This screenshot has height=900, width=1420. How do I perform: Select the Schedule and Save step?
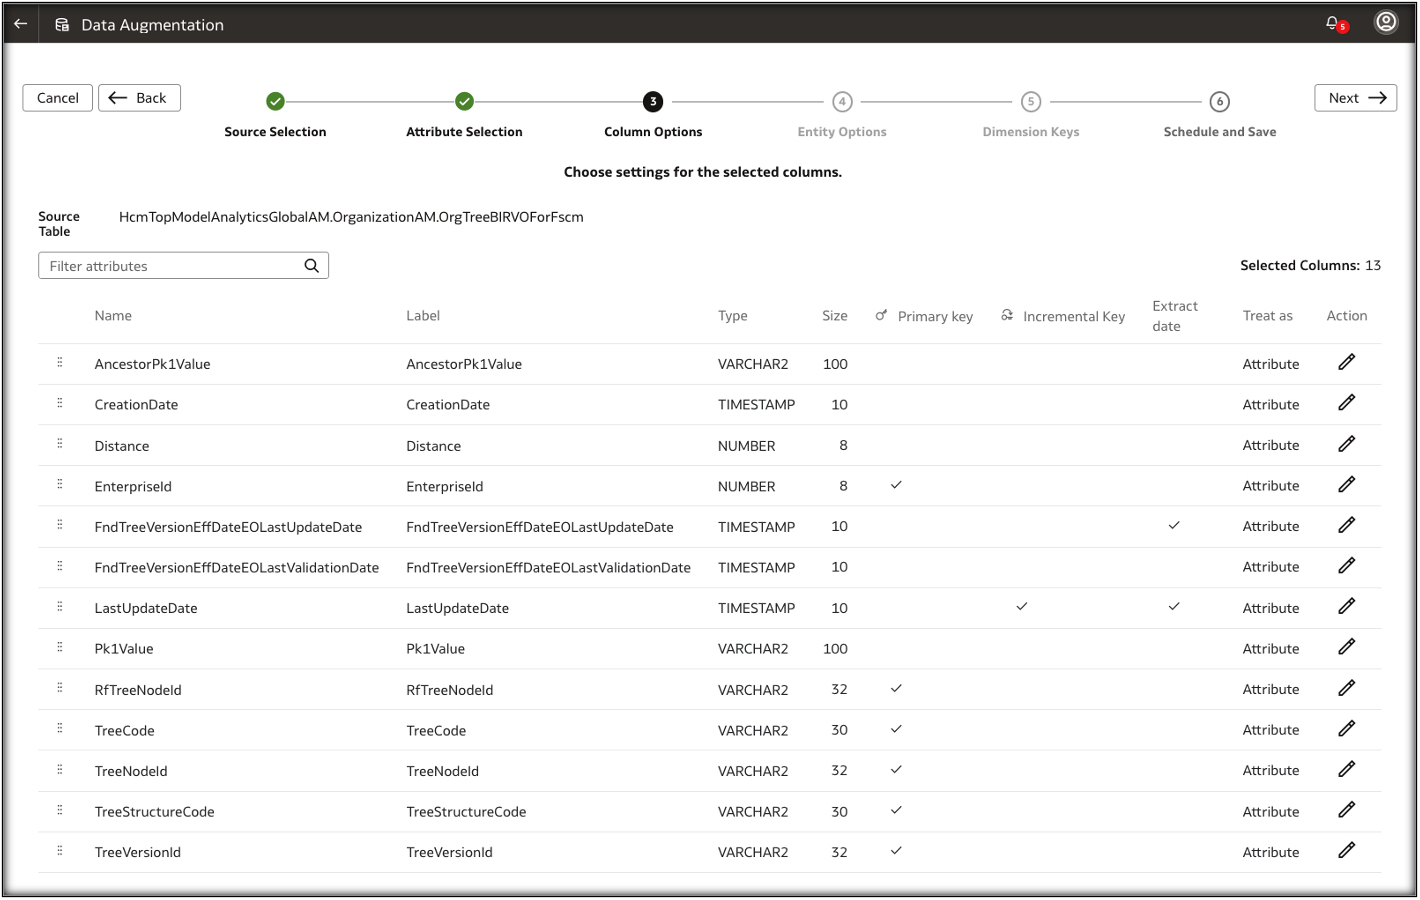[1219, 102]
